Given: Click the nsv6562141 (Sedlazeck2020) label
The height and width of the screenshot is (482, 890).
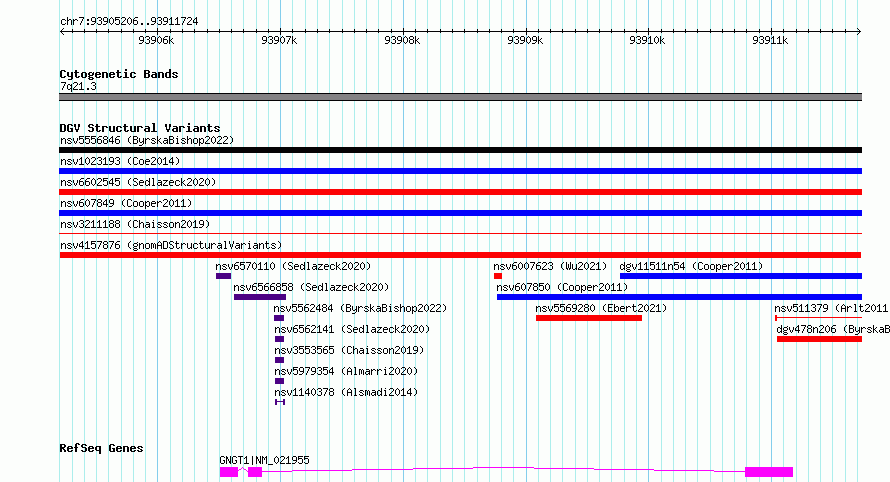Looking at the screenshot, I should click(352, 329).
